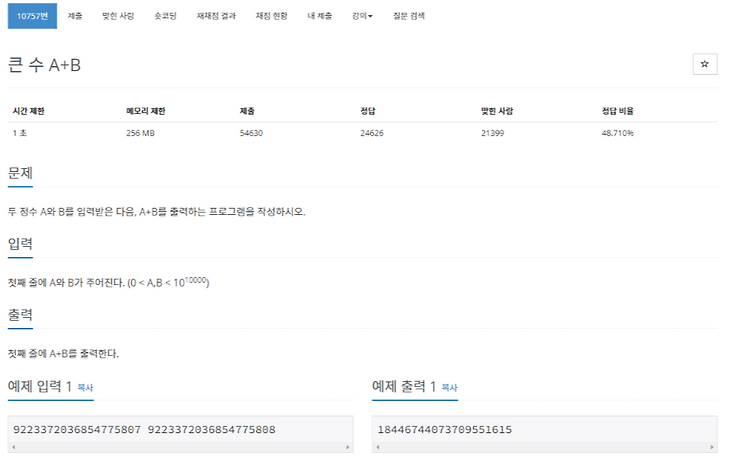Click left scroll arrow of example input box
The height and width of the screenshot is (461, 750).
pos(13,447)
